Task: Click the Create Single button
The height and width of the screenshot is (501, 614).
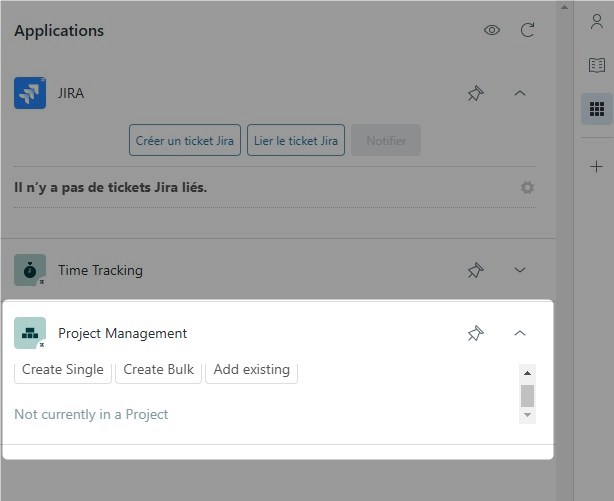Action: tap(63, 372)
